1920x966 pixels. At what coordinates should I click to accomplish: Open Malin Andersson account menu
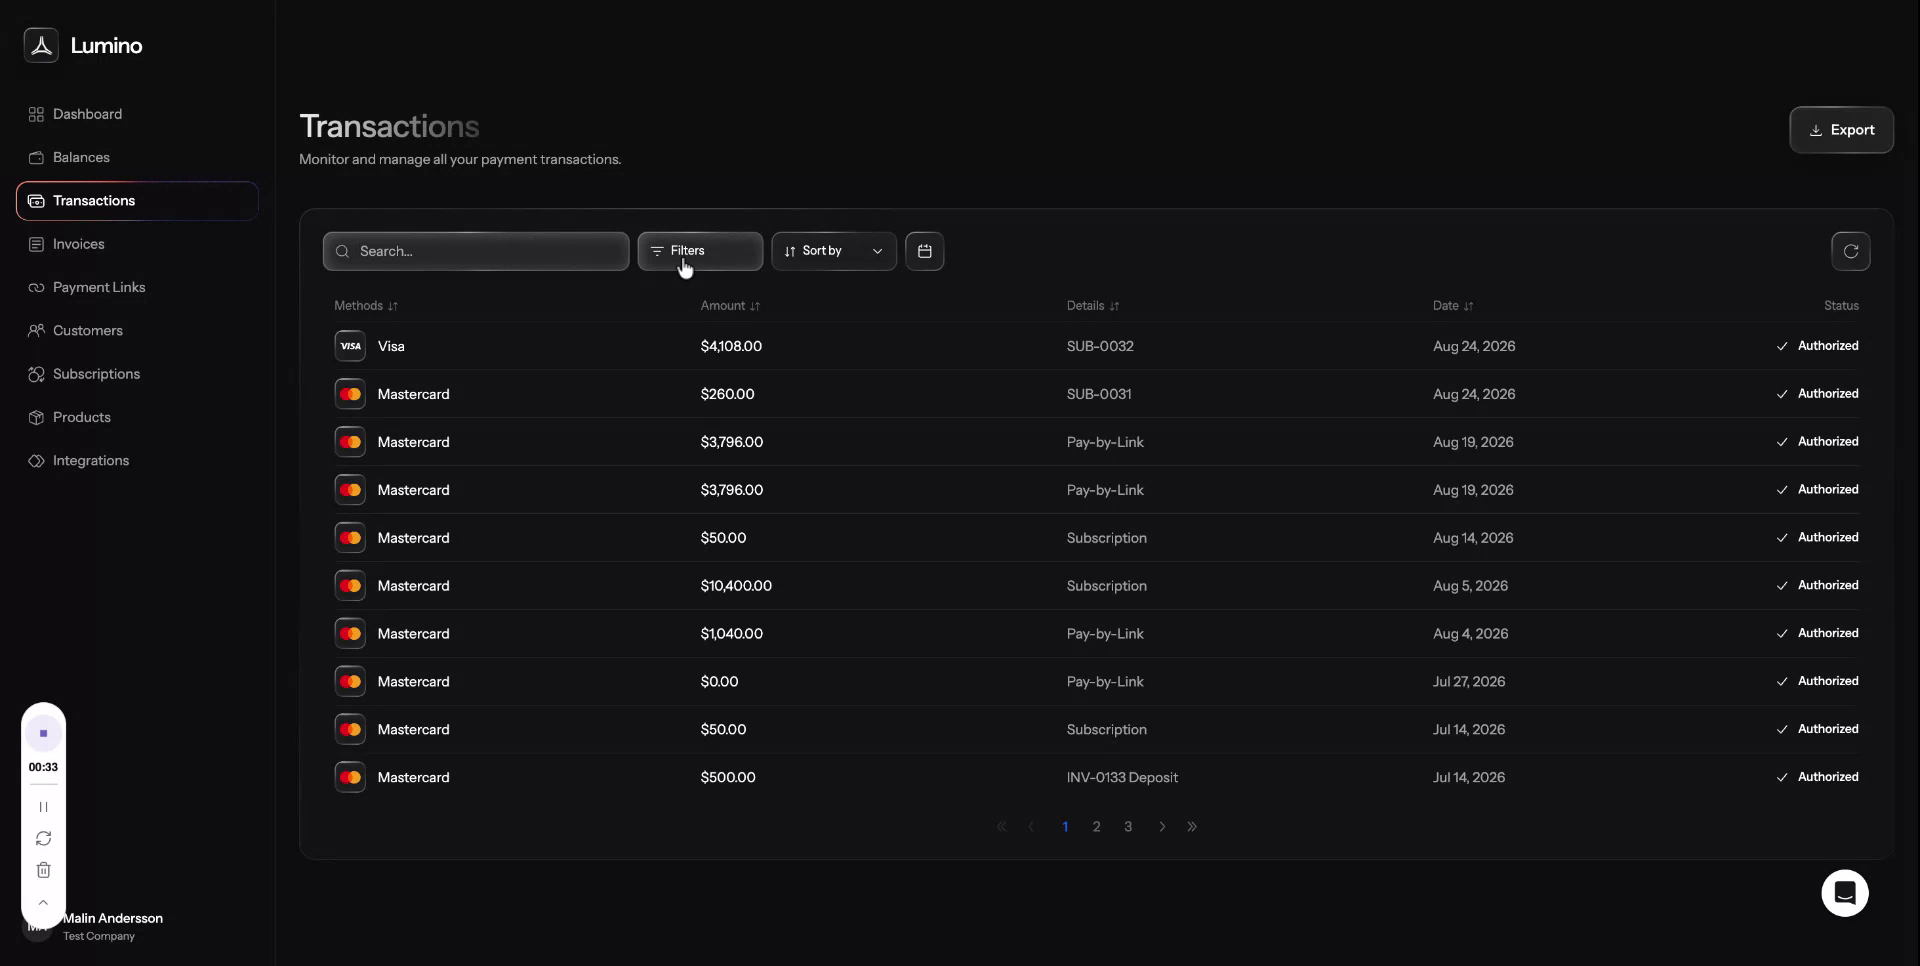pyautogui.click(x=95, y=927)
